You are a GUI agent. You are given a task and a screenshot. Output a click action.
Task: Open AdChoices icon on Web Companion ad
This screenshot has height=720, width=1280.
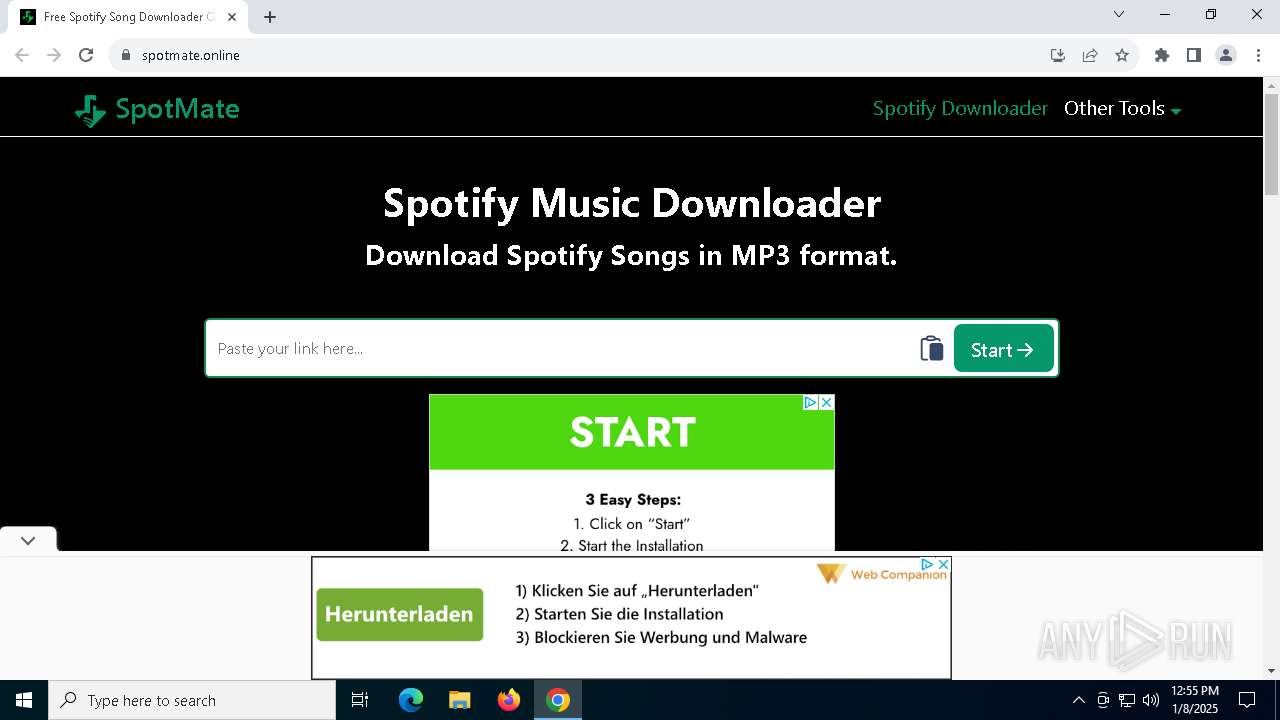(927, 564)
